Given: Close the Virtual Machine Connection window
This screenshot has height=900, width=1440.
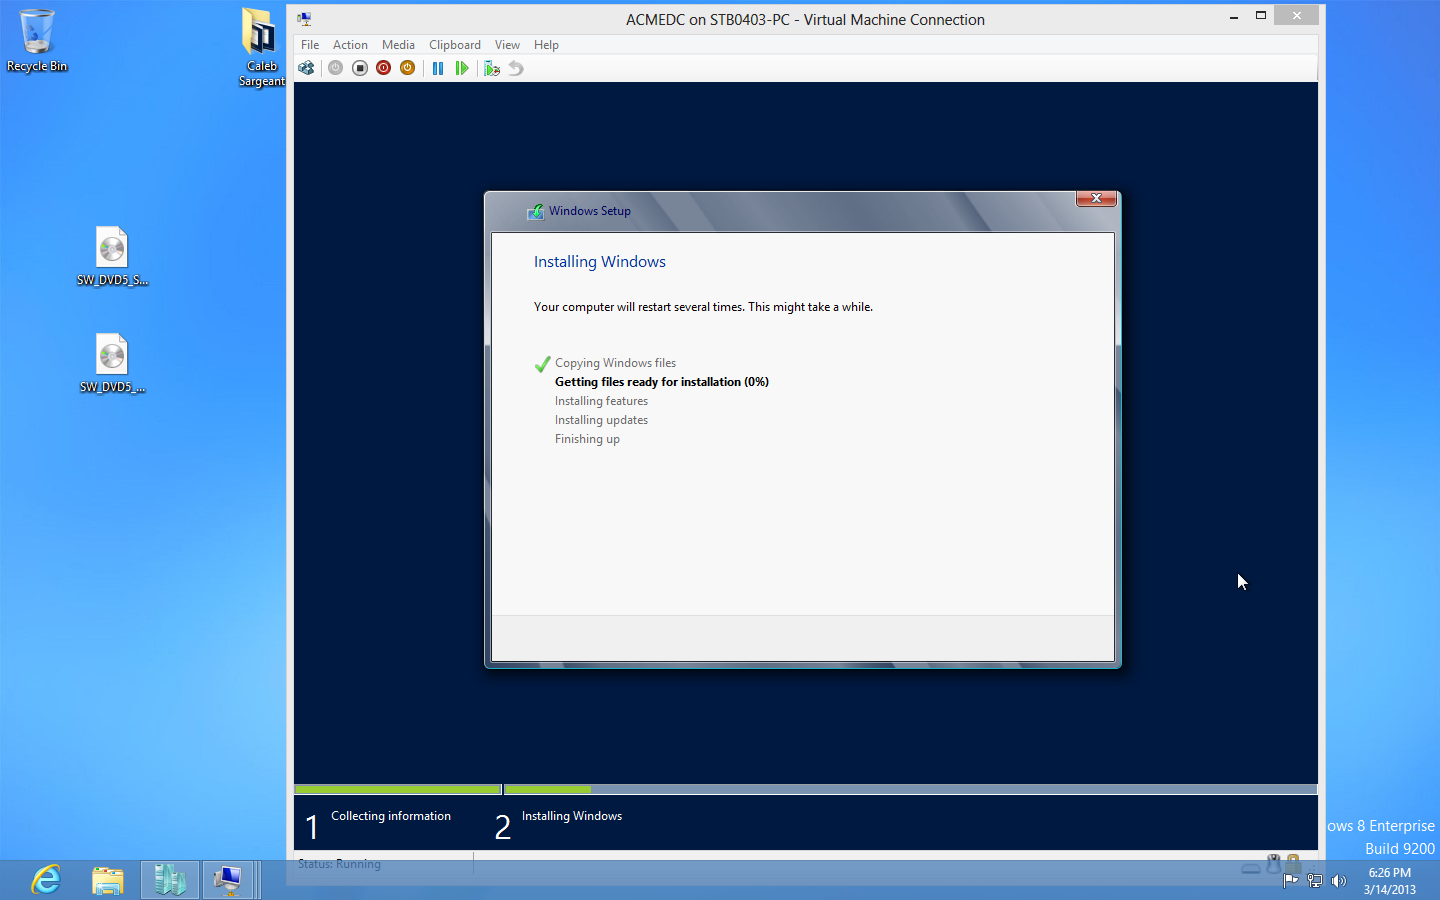Looking at the screenshot, I should coord(1296,16).
